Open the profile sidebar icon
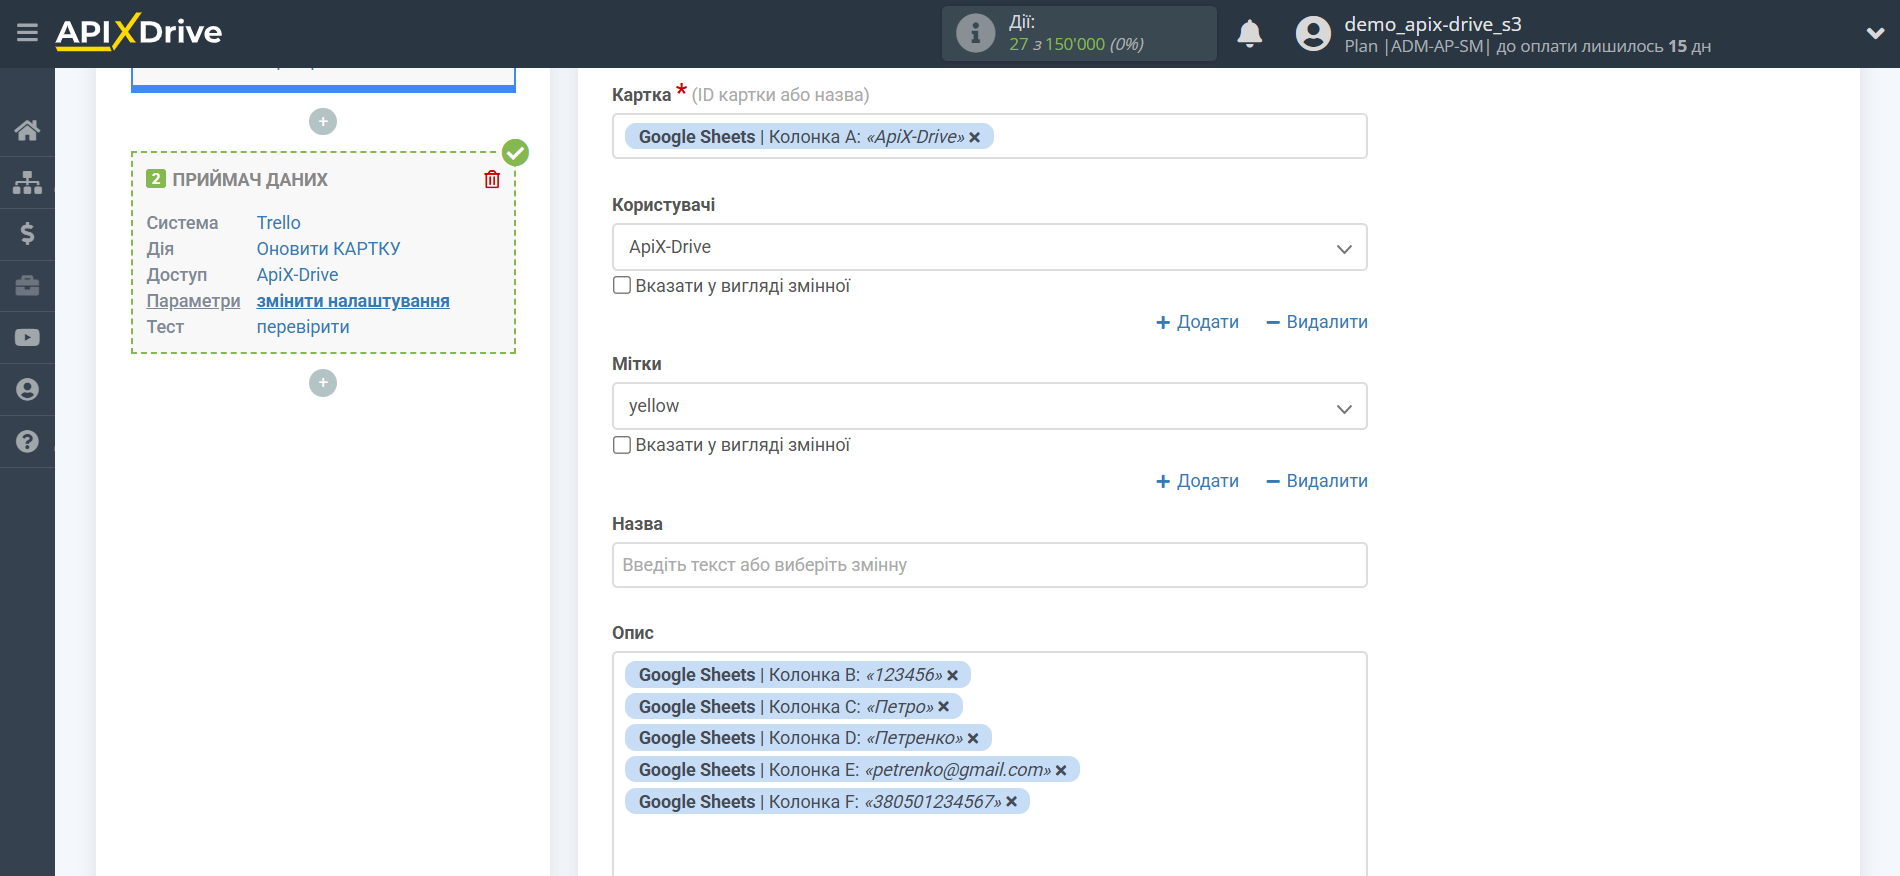This screenshot has width=1900, height=876. (x=27, y=390)
